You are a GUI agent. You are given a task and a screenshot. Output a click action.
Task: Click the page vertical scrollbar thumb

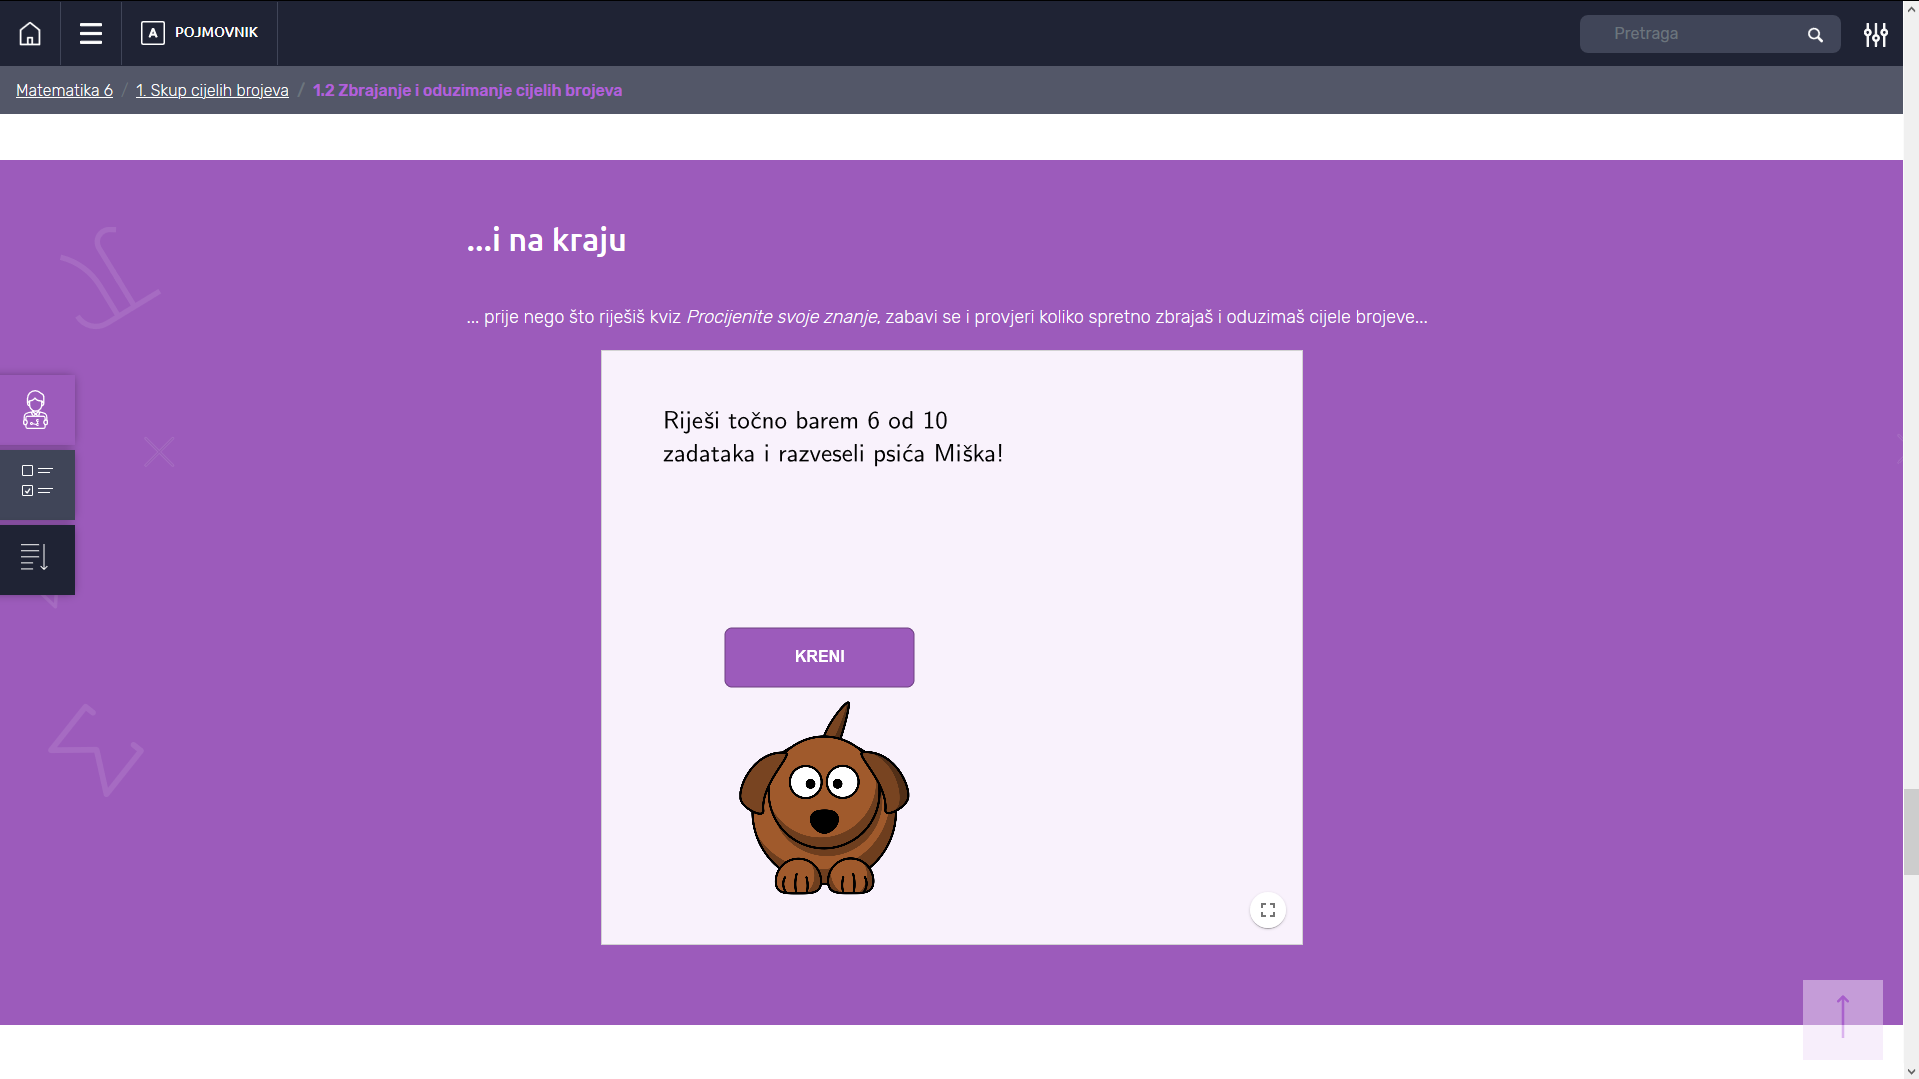coord(1910,831)
